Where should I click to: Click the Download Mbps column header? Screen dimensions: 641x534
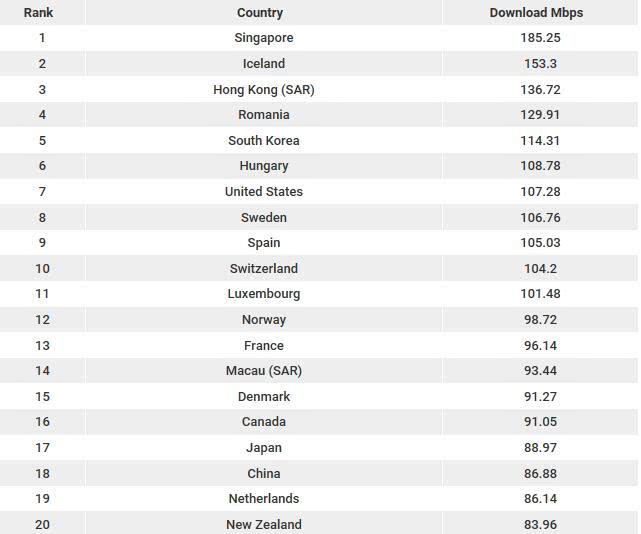click(x=536, y=13)
